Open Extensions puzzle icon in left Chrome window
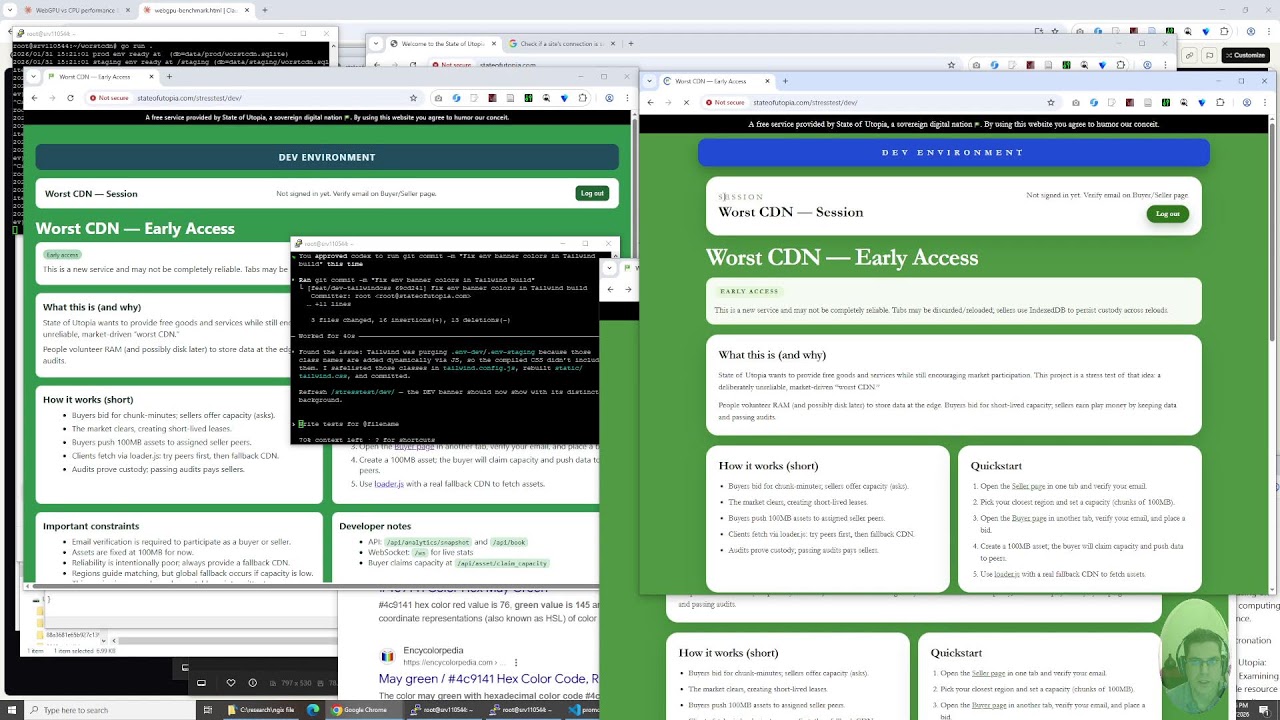The image size is (1280, 720). coord(582,98)
